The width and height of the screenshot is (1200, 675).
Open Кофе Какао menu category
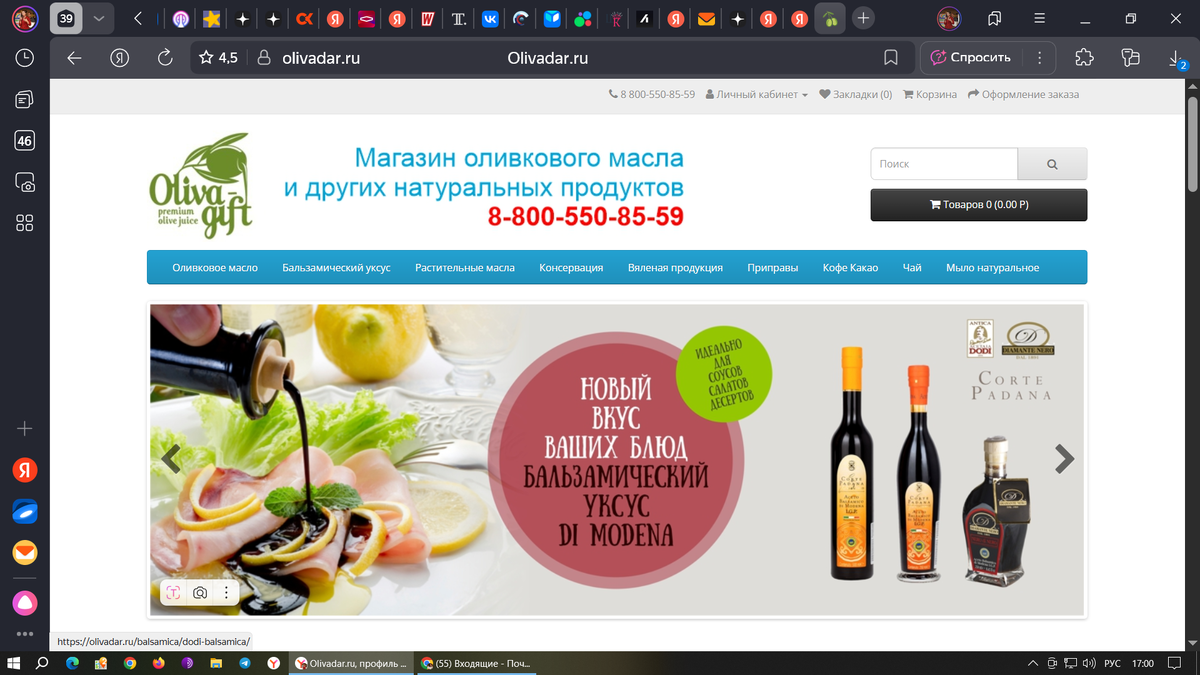click(850, 268)
